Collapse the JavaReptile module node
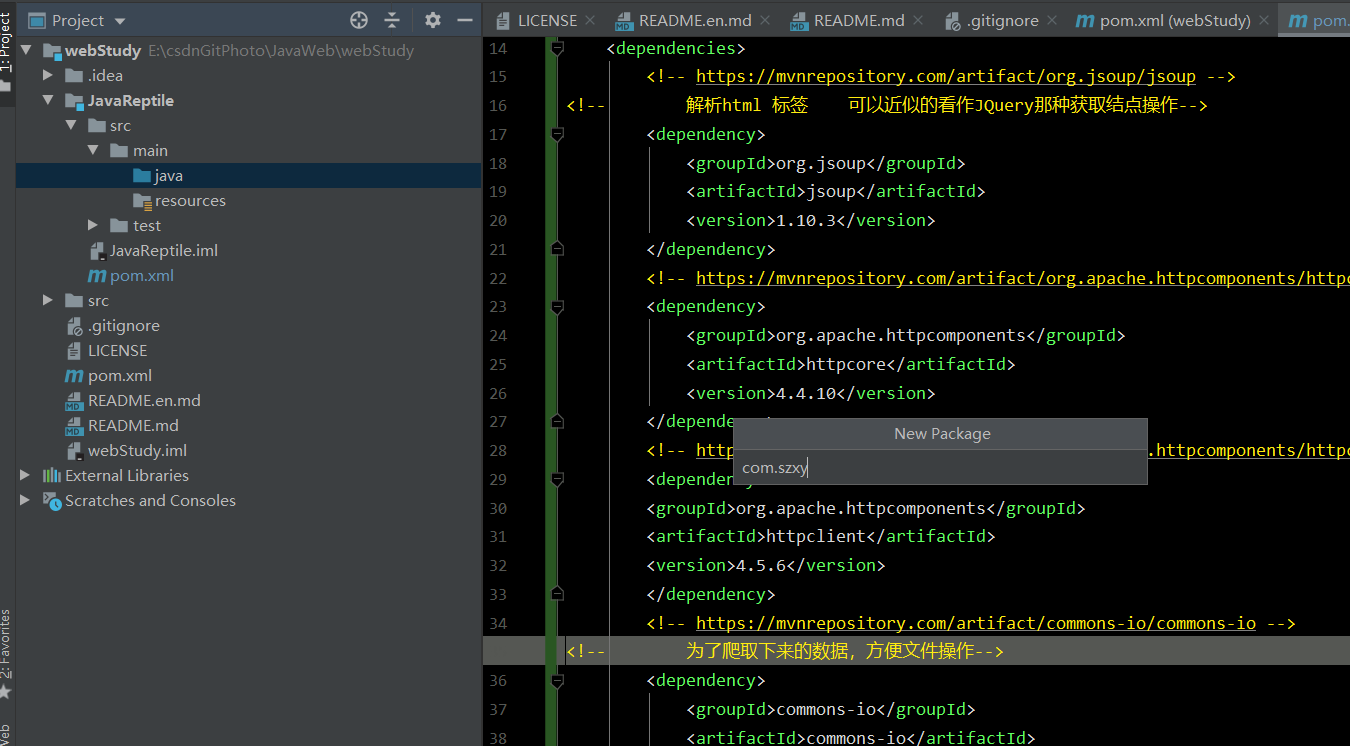This screenshot has height=746, width=1350. point(48,101)
